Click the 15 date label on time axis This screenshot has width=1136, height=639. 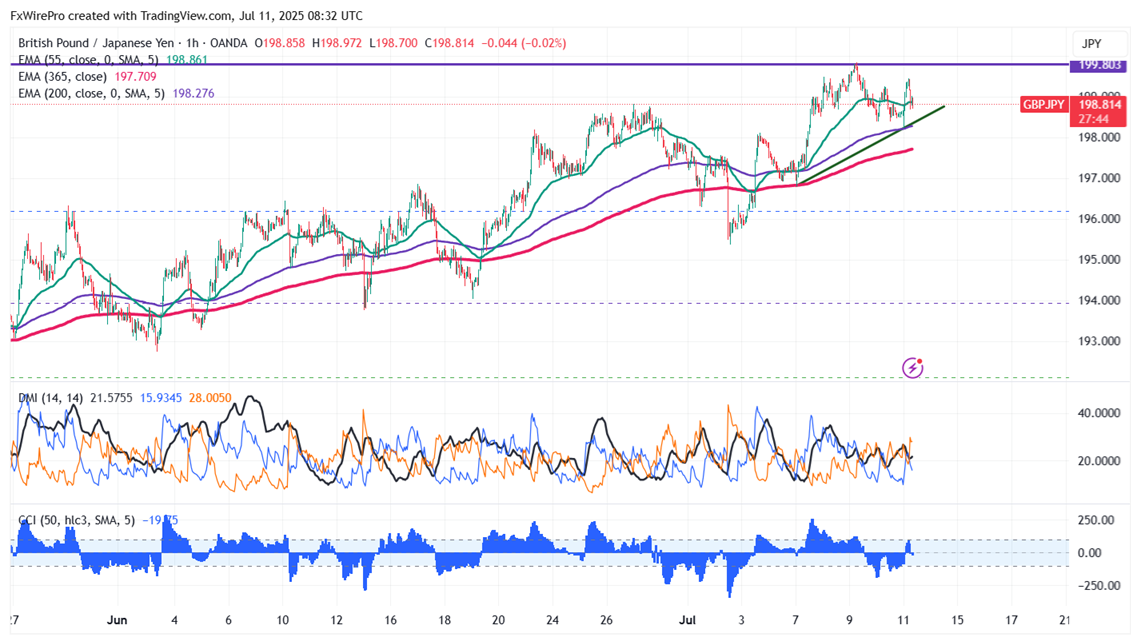957,620
